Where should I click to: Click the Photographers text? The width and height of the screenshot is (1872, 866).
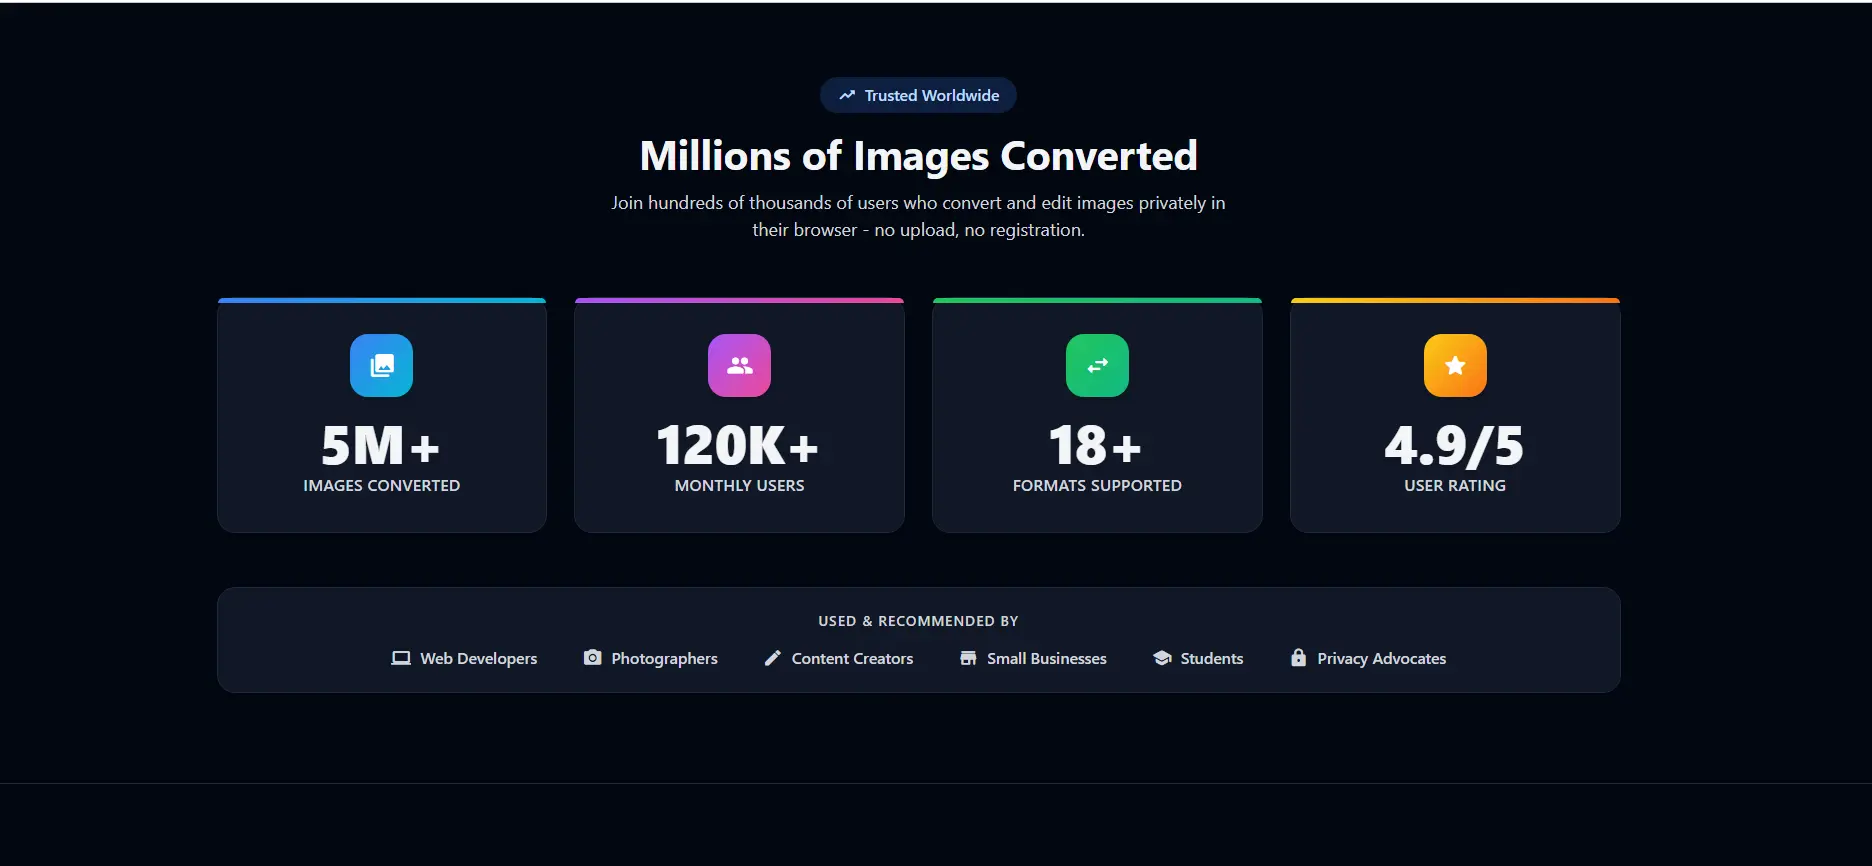665,658
